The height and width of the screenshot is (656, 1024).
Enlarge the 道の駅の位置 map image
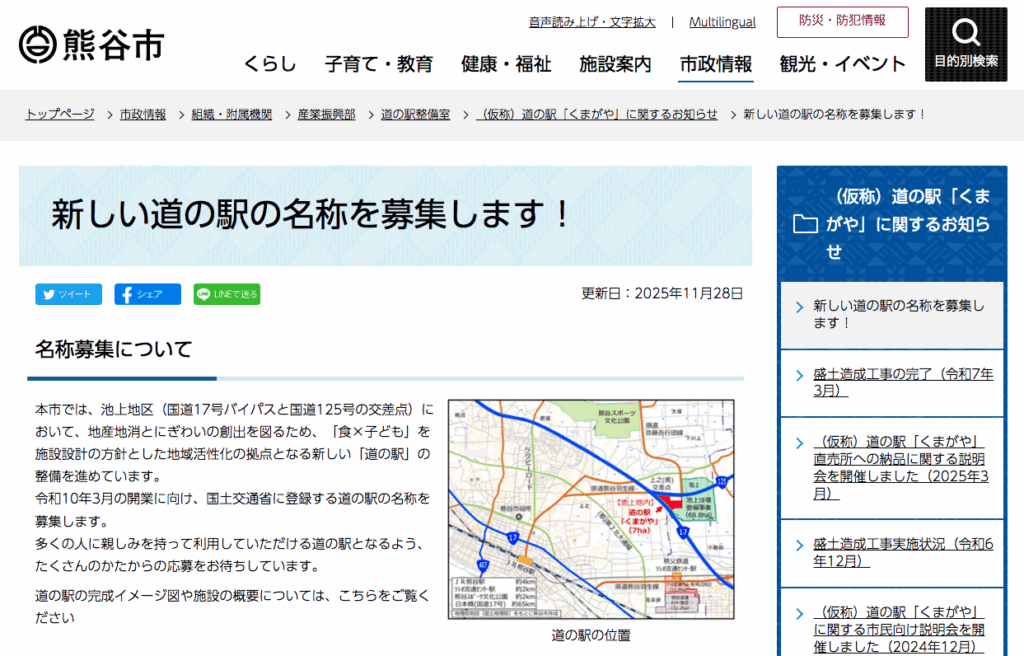(590, 509)
